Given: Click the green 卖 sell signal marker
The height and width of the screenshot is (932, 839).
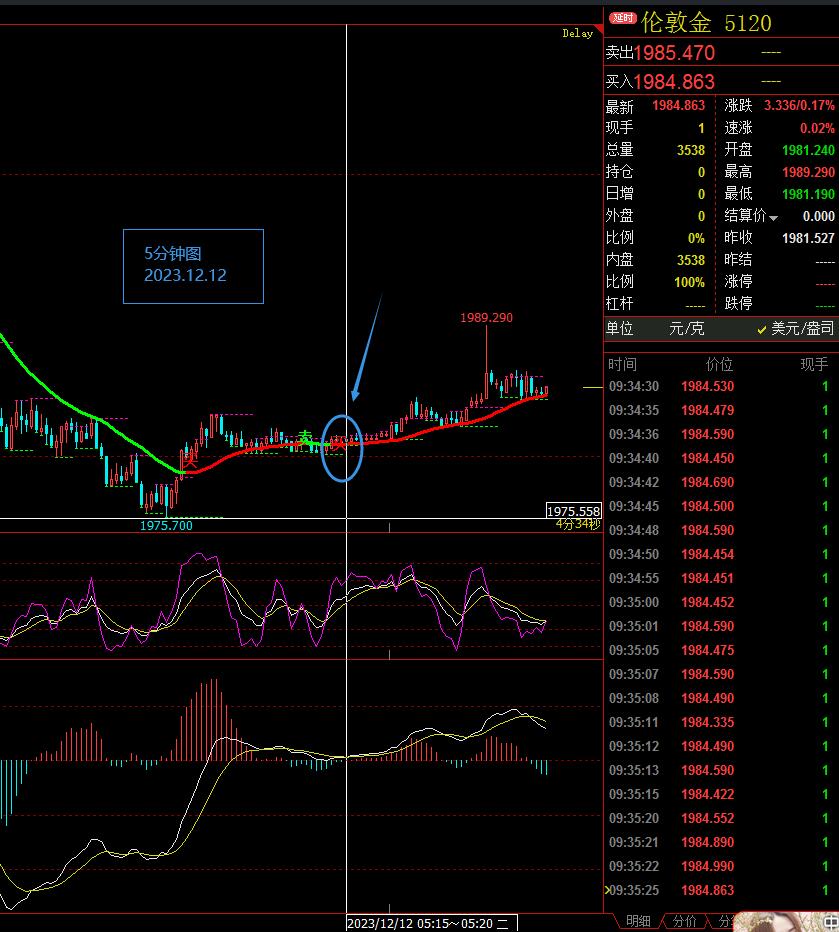Looking at the screenshot, I should 305,438.
